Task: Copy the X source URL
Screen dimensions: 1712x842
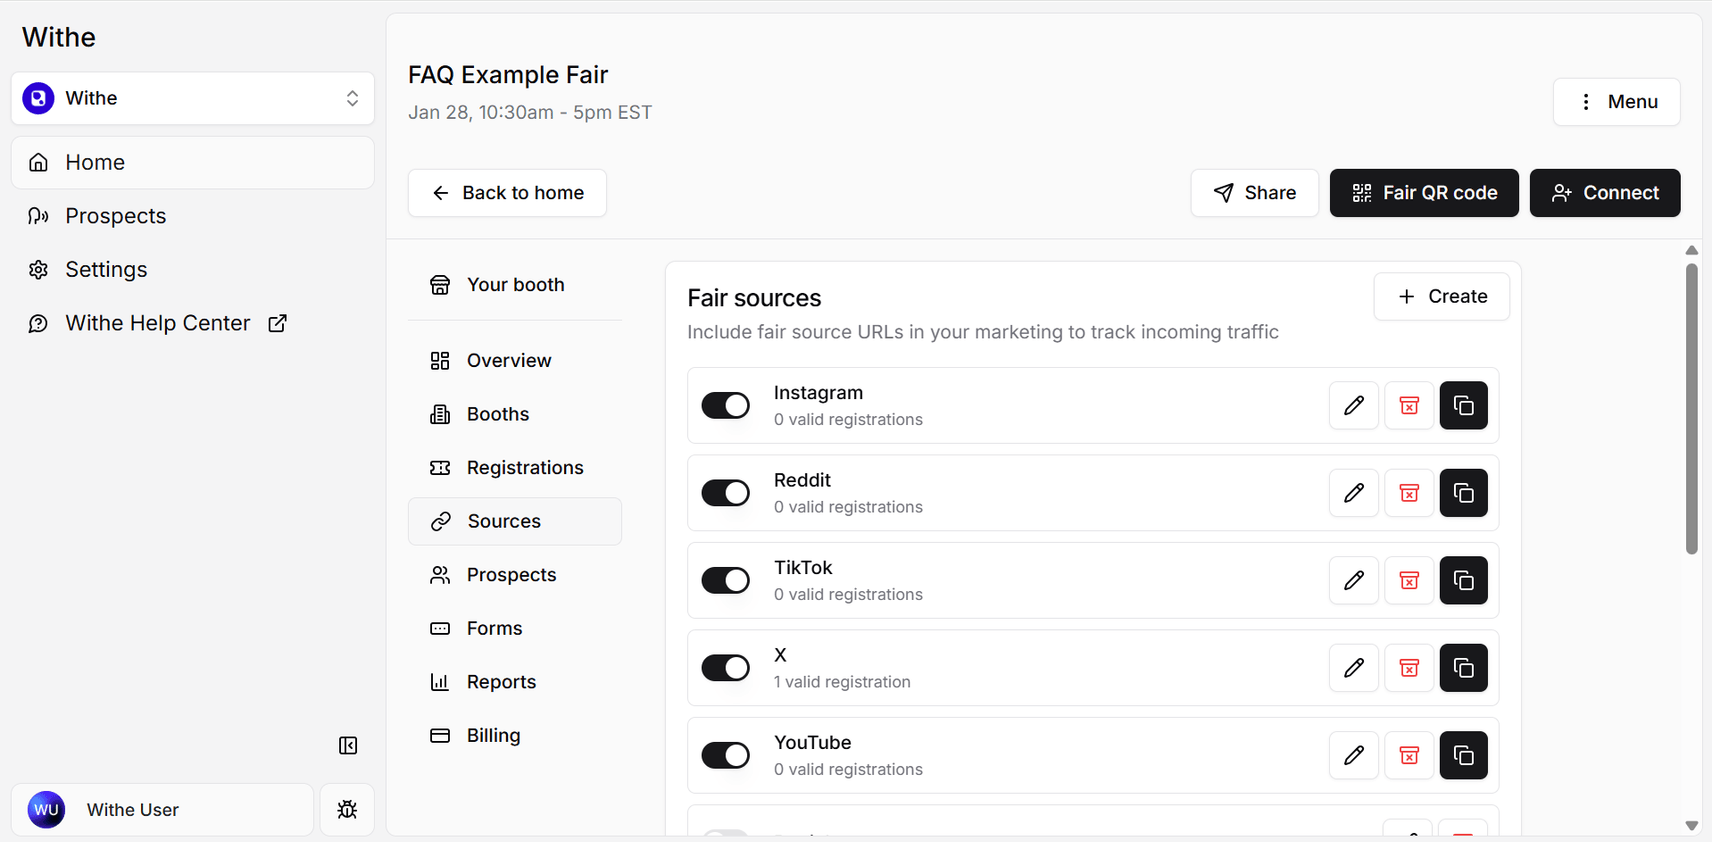Action: pyautogui.click(x=1464, y=668)
